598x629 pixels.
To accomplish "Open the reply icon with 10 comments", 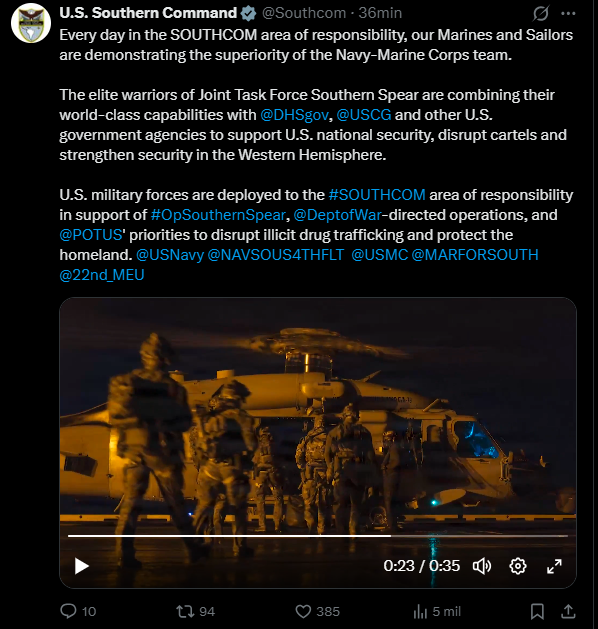I will click(68, 611).
